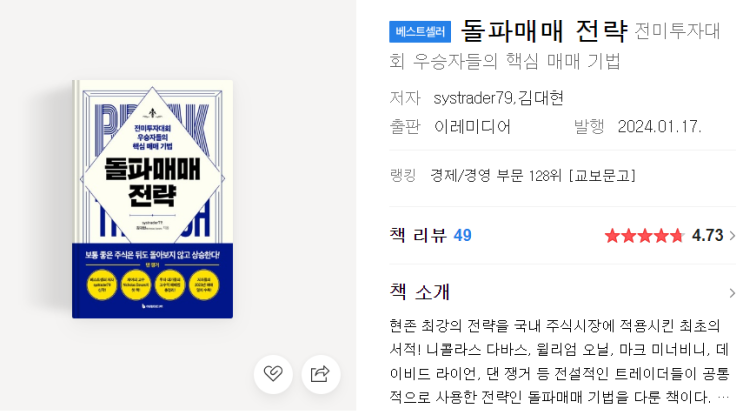Click the heart like icon
The width and height of the screenshot is (743, 415).
coord(273,374)
